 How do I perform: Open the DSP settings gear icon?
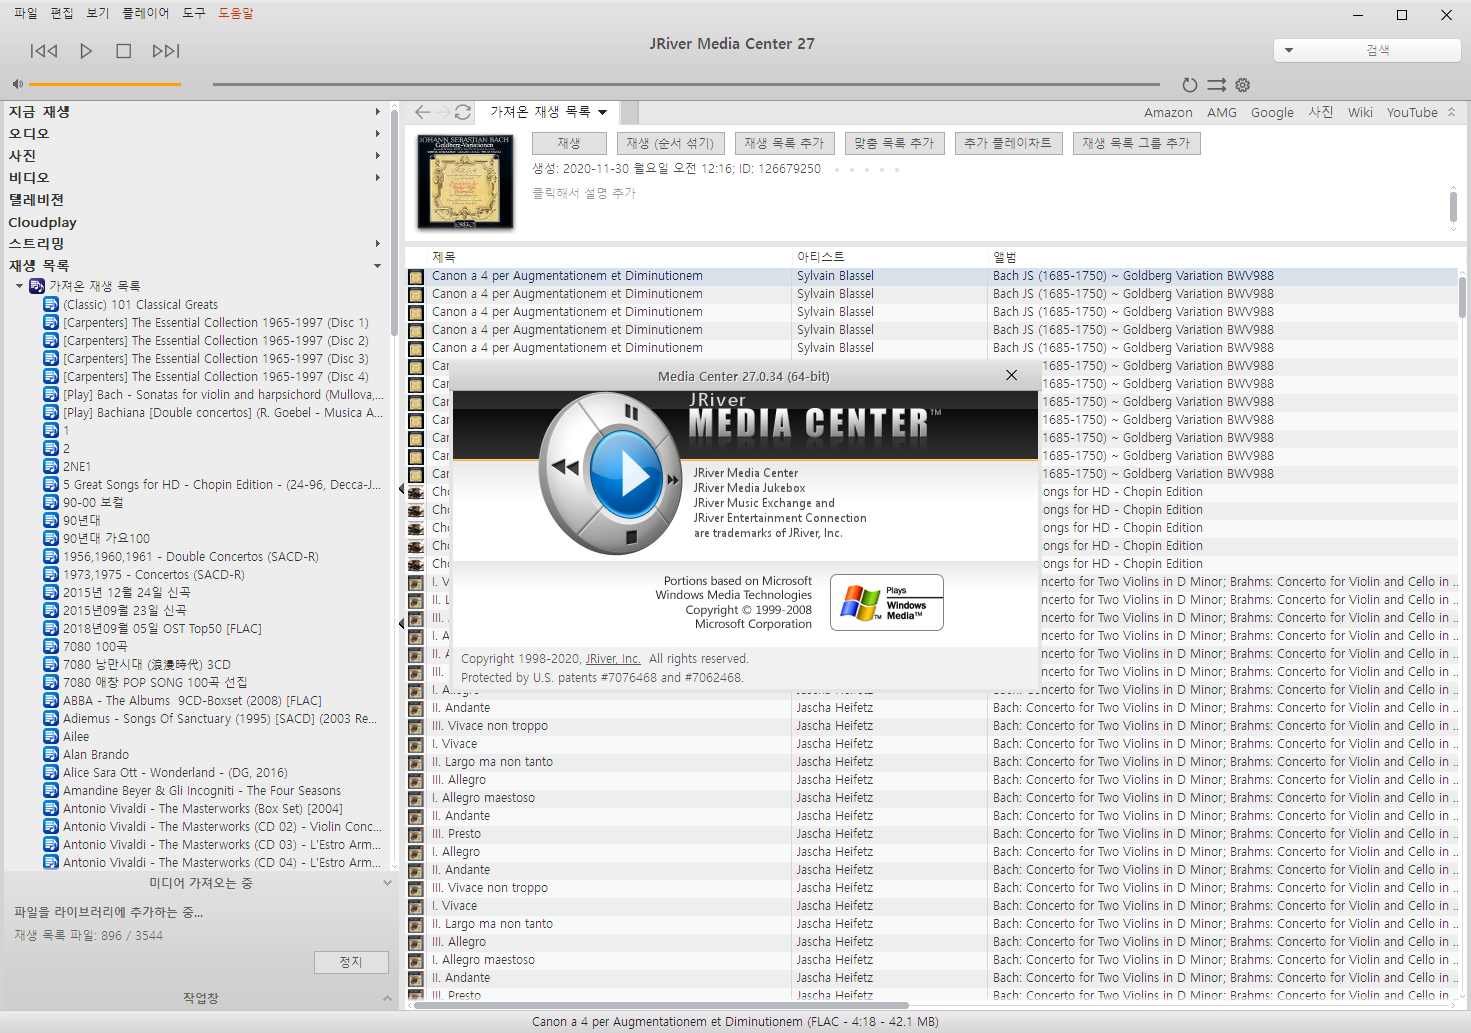tap(1243, 85)
